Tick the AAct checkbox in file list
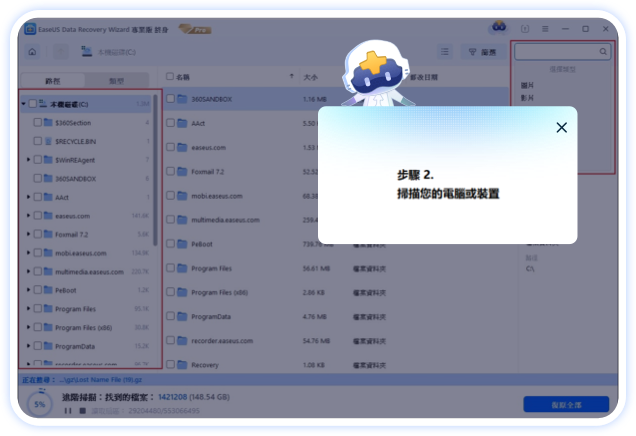This screenshot has height=436, width=636. click(x=169, y=123)
